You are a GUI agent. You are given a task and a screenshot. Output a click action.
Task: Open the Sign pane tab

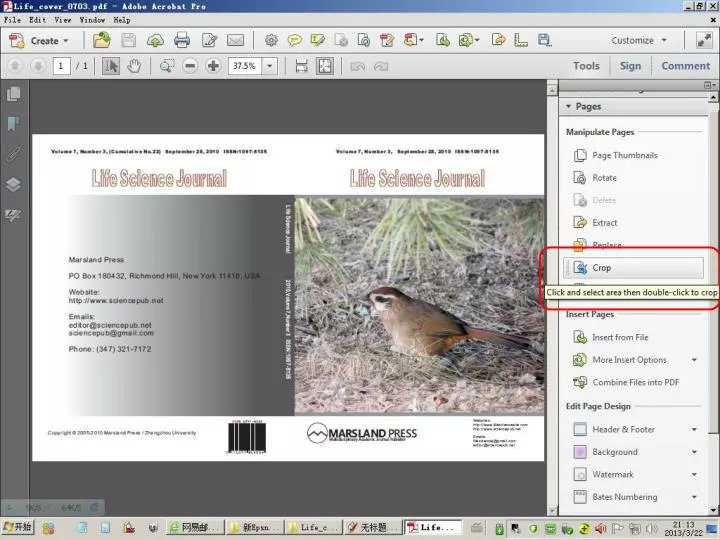(x=630, y=66)
